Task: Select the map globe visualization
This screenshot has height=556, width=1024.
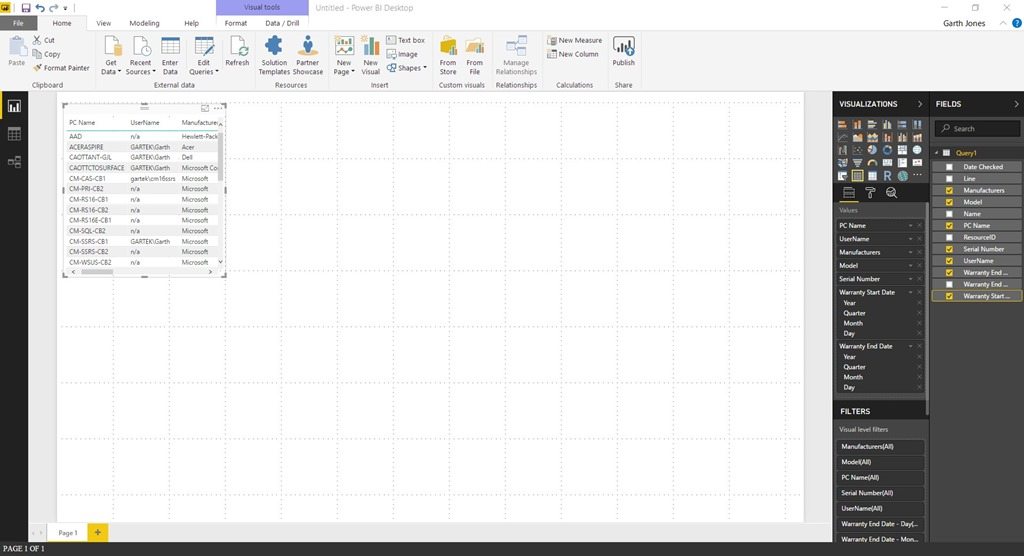Action: point(918,150)
